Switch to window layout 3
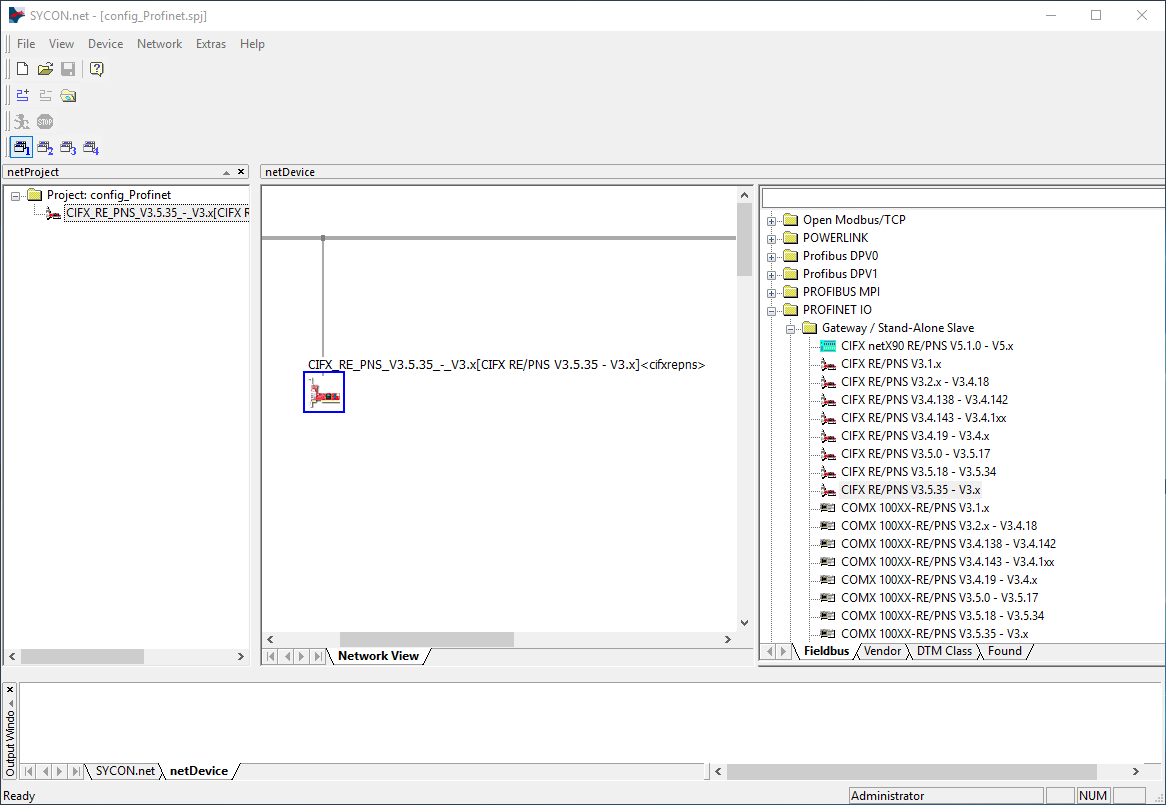Image resolution: width=1166 pixels, height=805 pixels. (x=68, y=148)
